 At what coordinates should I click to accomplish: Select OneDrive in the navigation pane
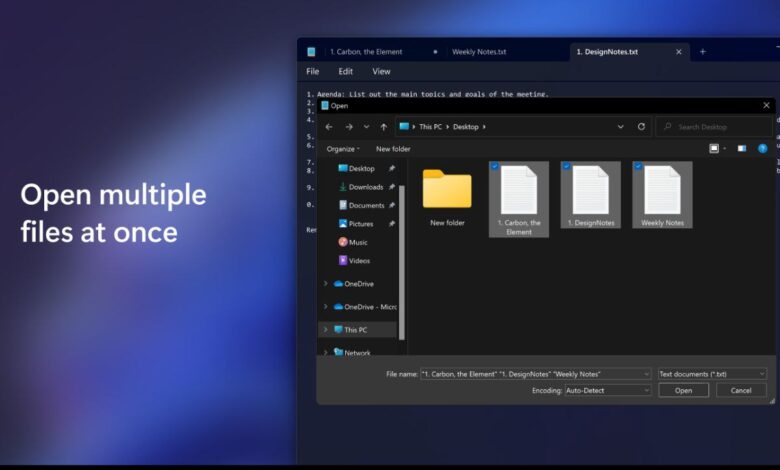click(359, 284)
